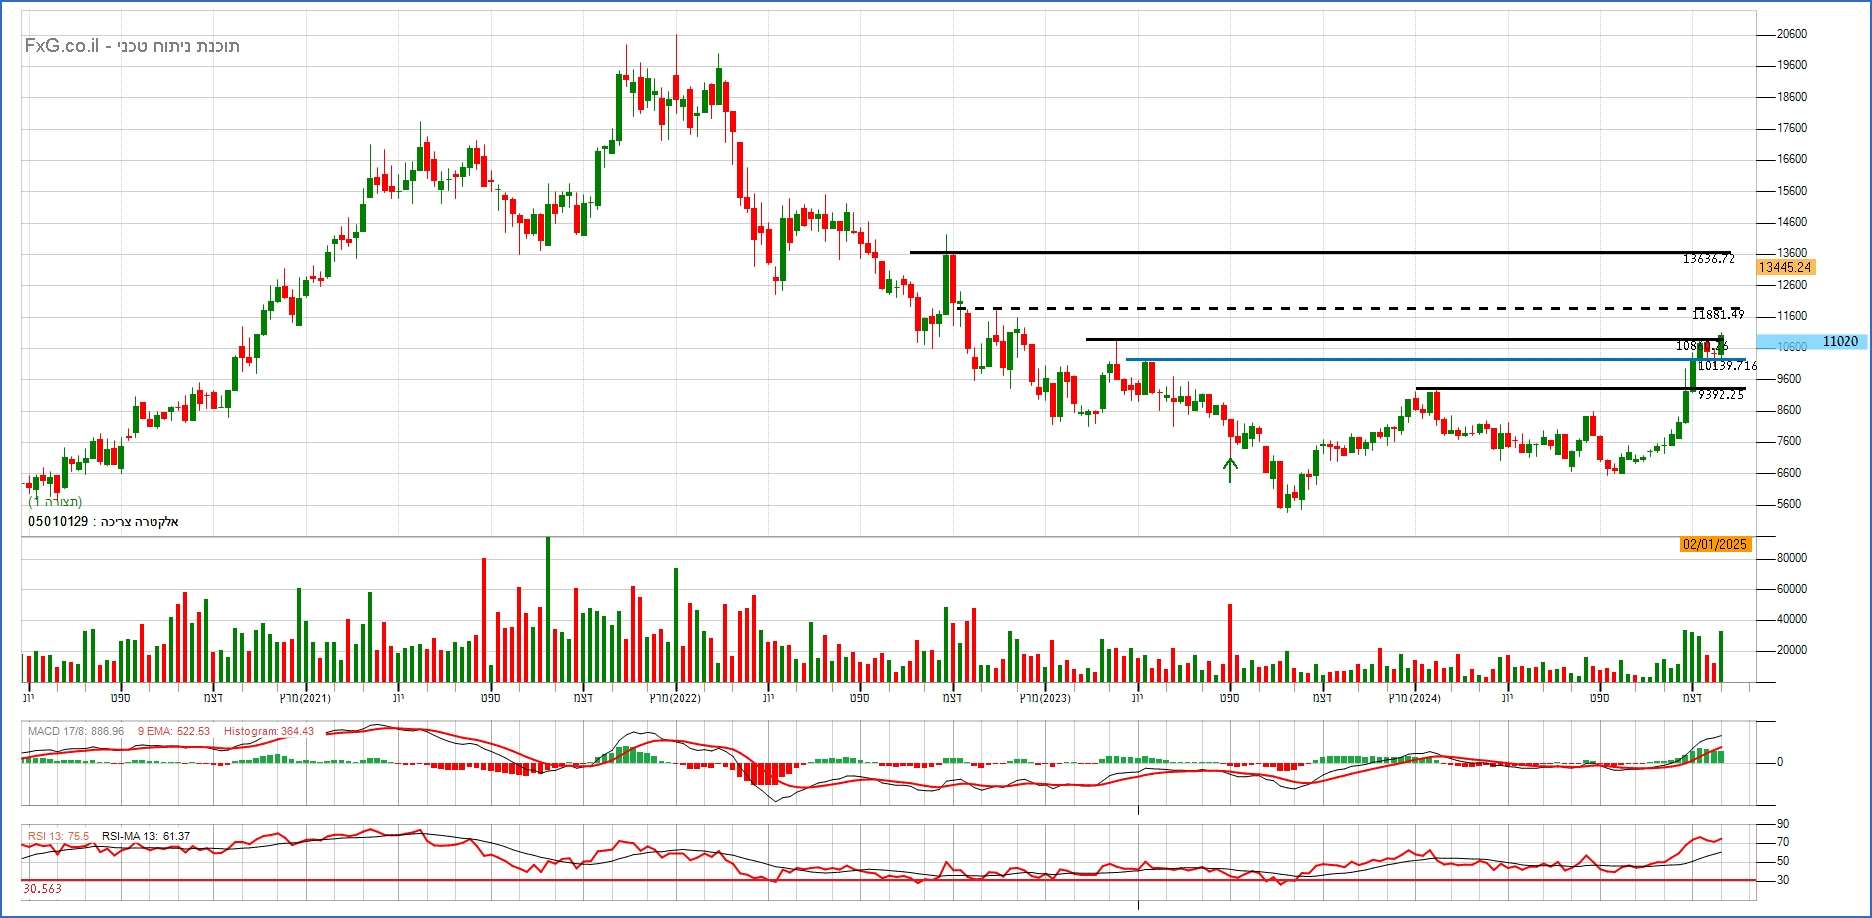Click the 10139.716 level value
This screenshot has width=1872, height=918.
pyautogui.click(x=1728, y=366)
